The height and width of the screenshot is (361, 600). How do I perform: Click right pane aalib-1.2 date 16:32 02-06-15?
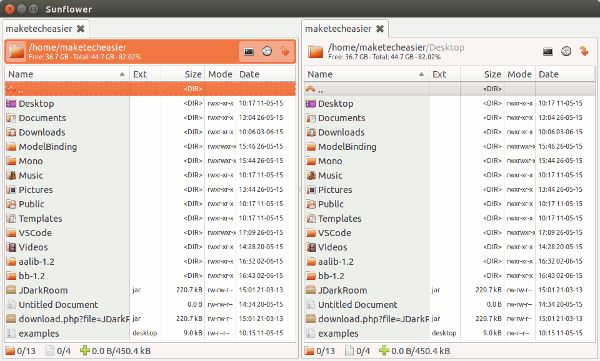click(x=560, y=261)
